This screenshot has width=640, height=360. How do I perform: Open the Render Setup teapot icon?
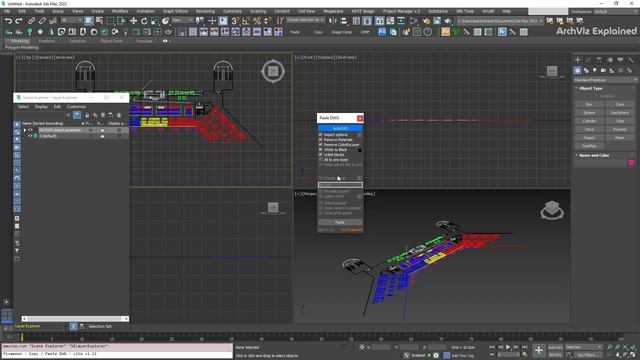[x=426, y=21]
